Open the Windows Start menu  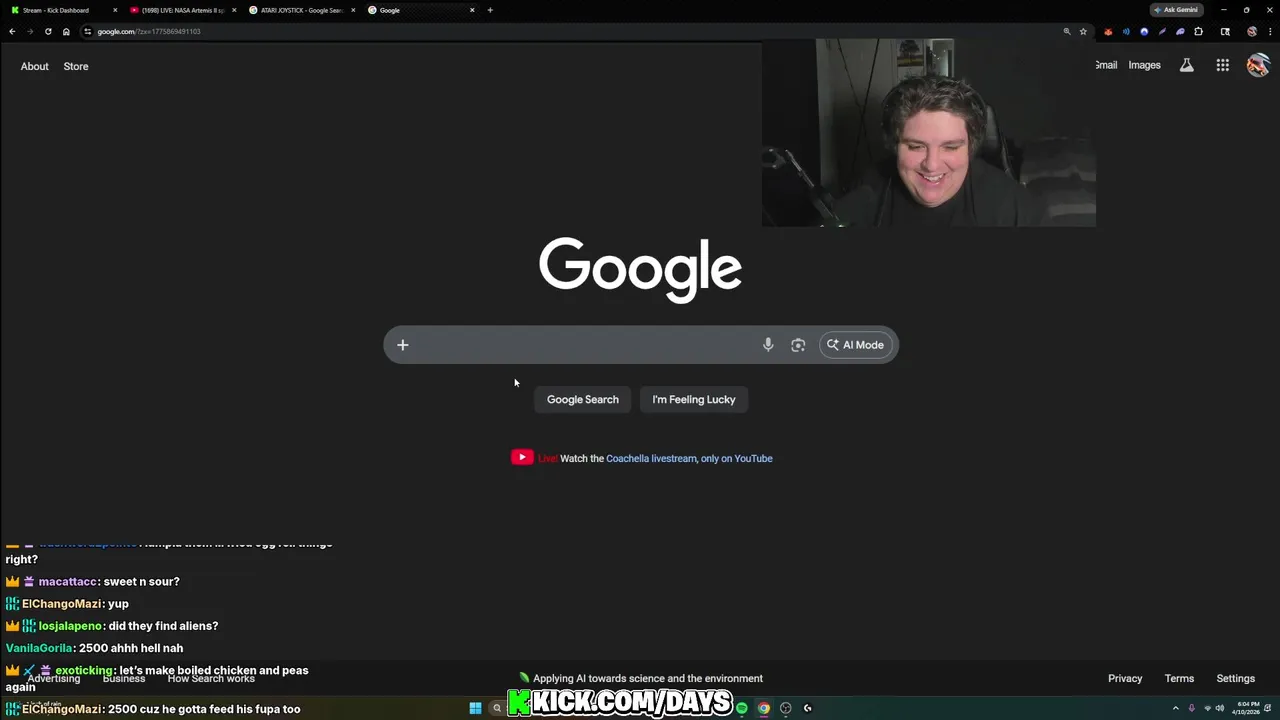[475, 708]
